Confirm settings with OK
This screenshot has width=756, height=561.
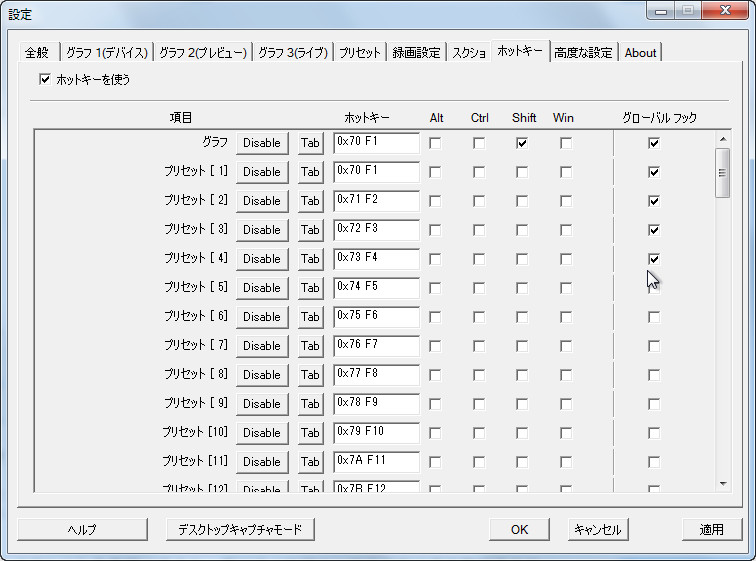click(519, 530)
